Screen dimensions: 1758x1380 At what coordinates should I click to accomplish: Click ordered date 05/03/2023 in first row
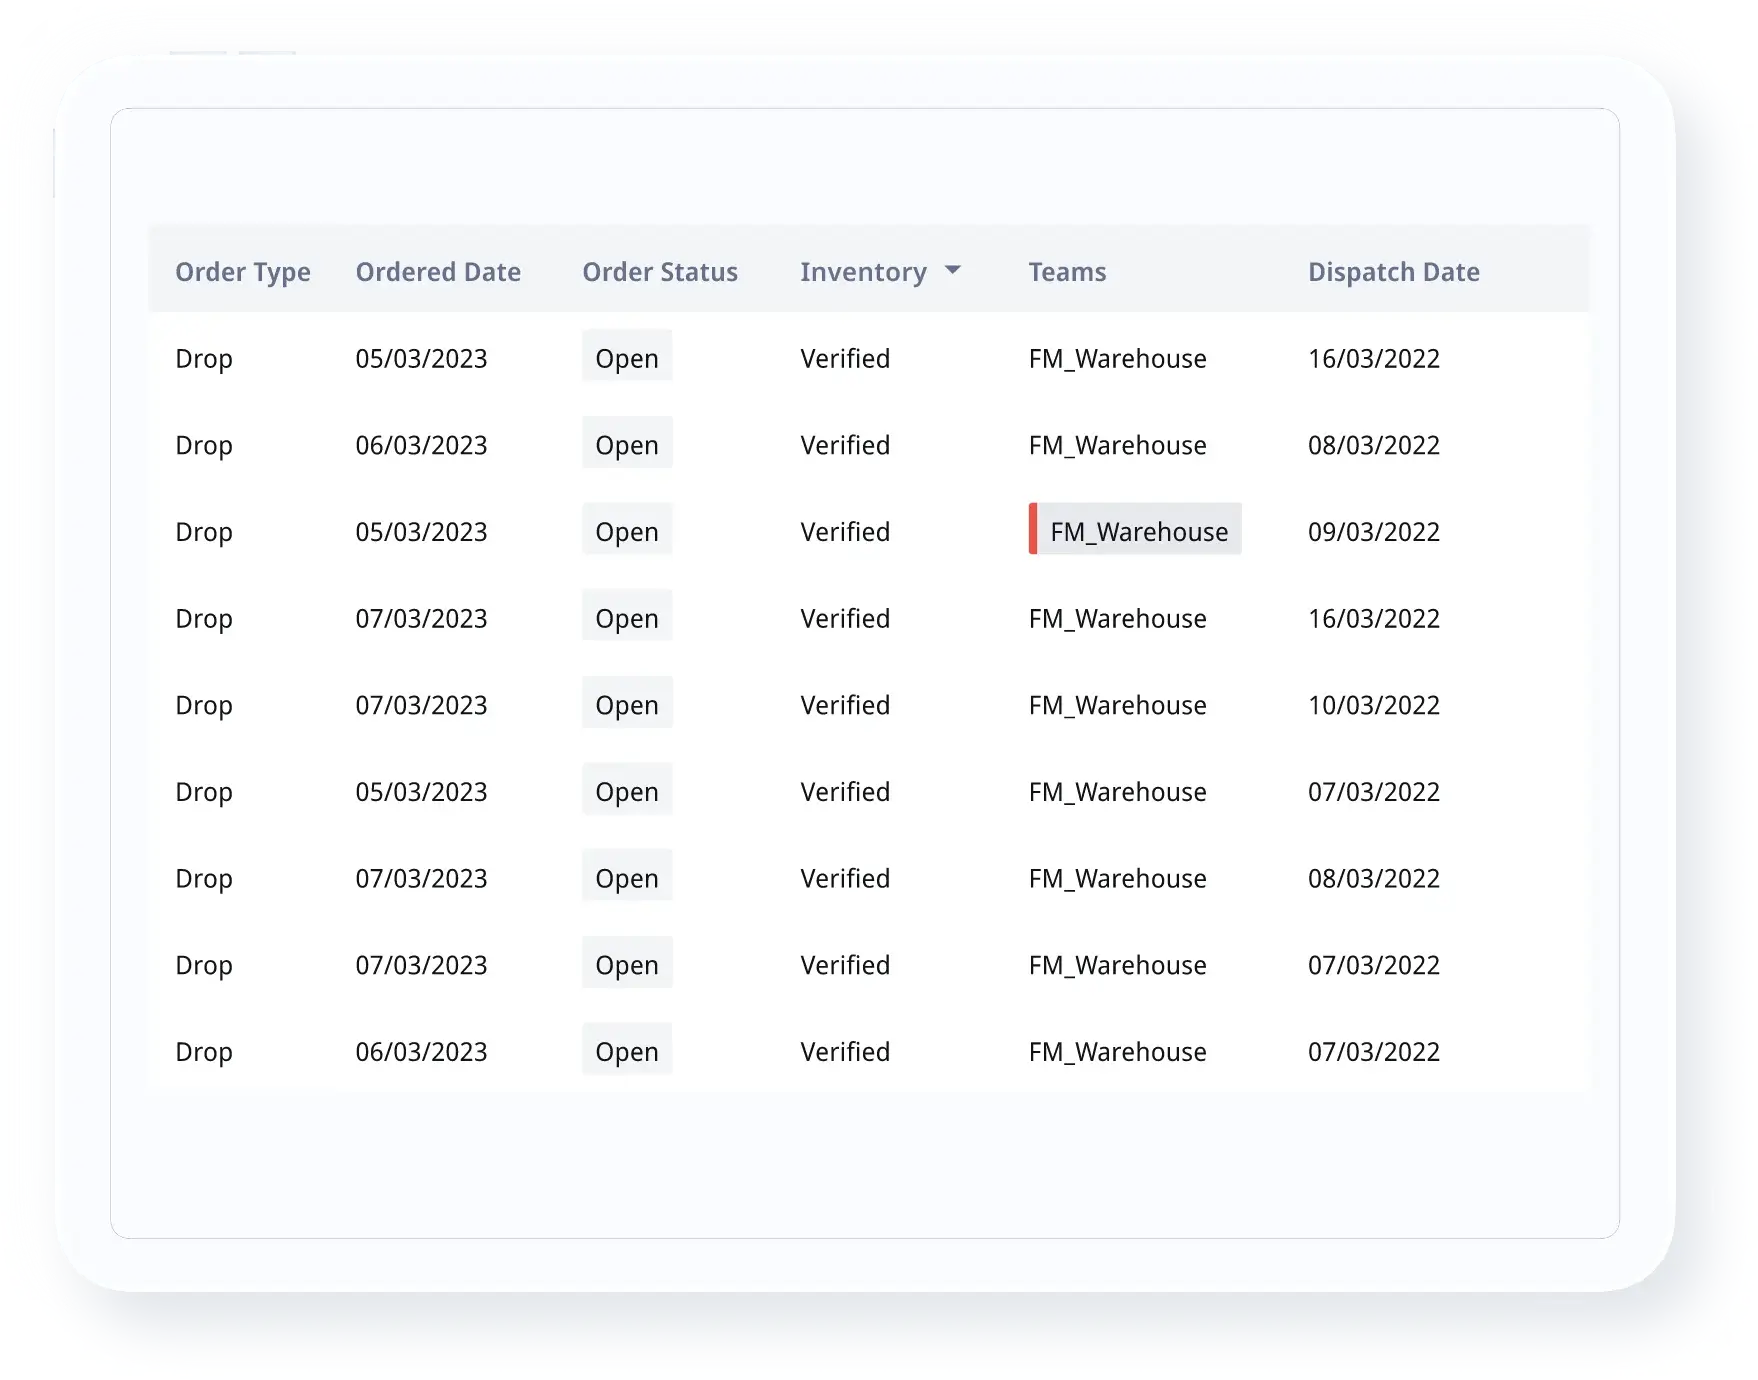[x=421, y=358]
